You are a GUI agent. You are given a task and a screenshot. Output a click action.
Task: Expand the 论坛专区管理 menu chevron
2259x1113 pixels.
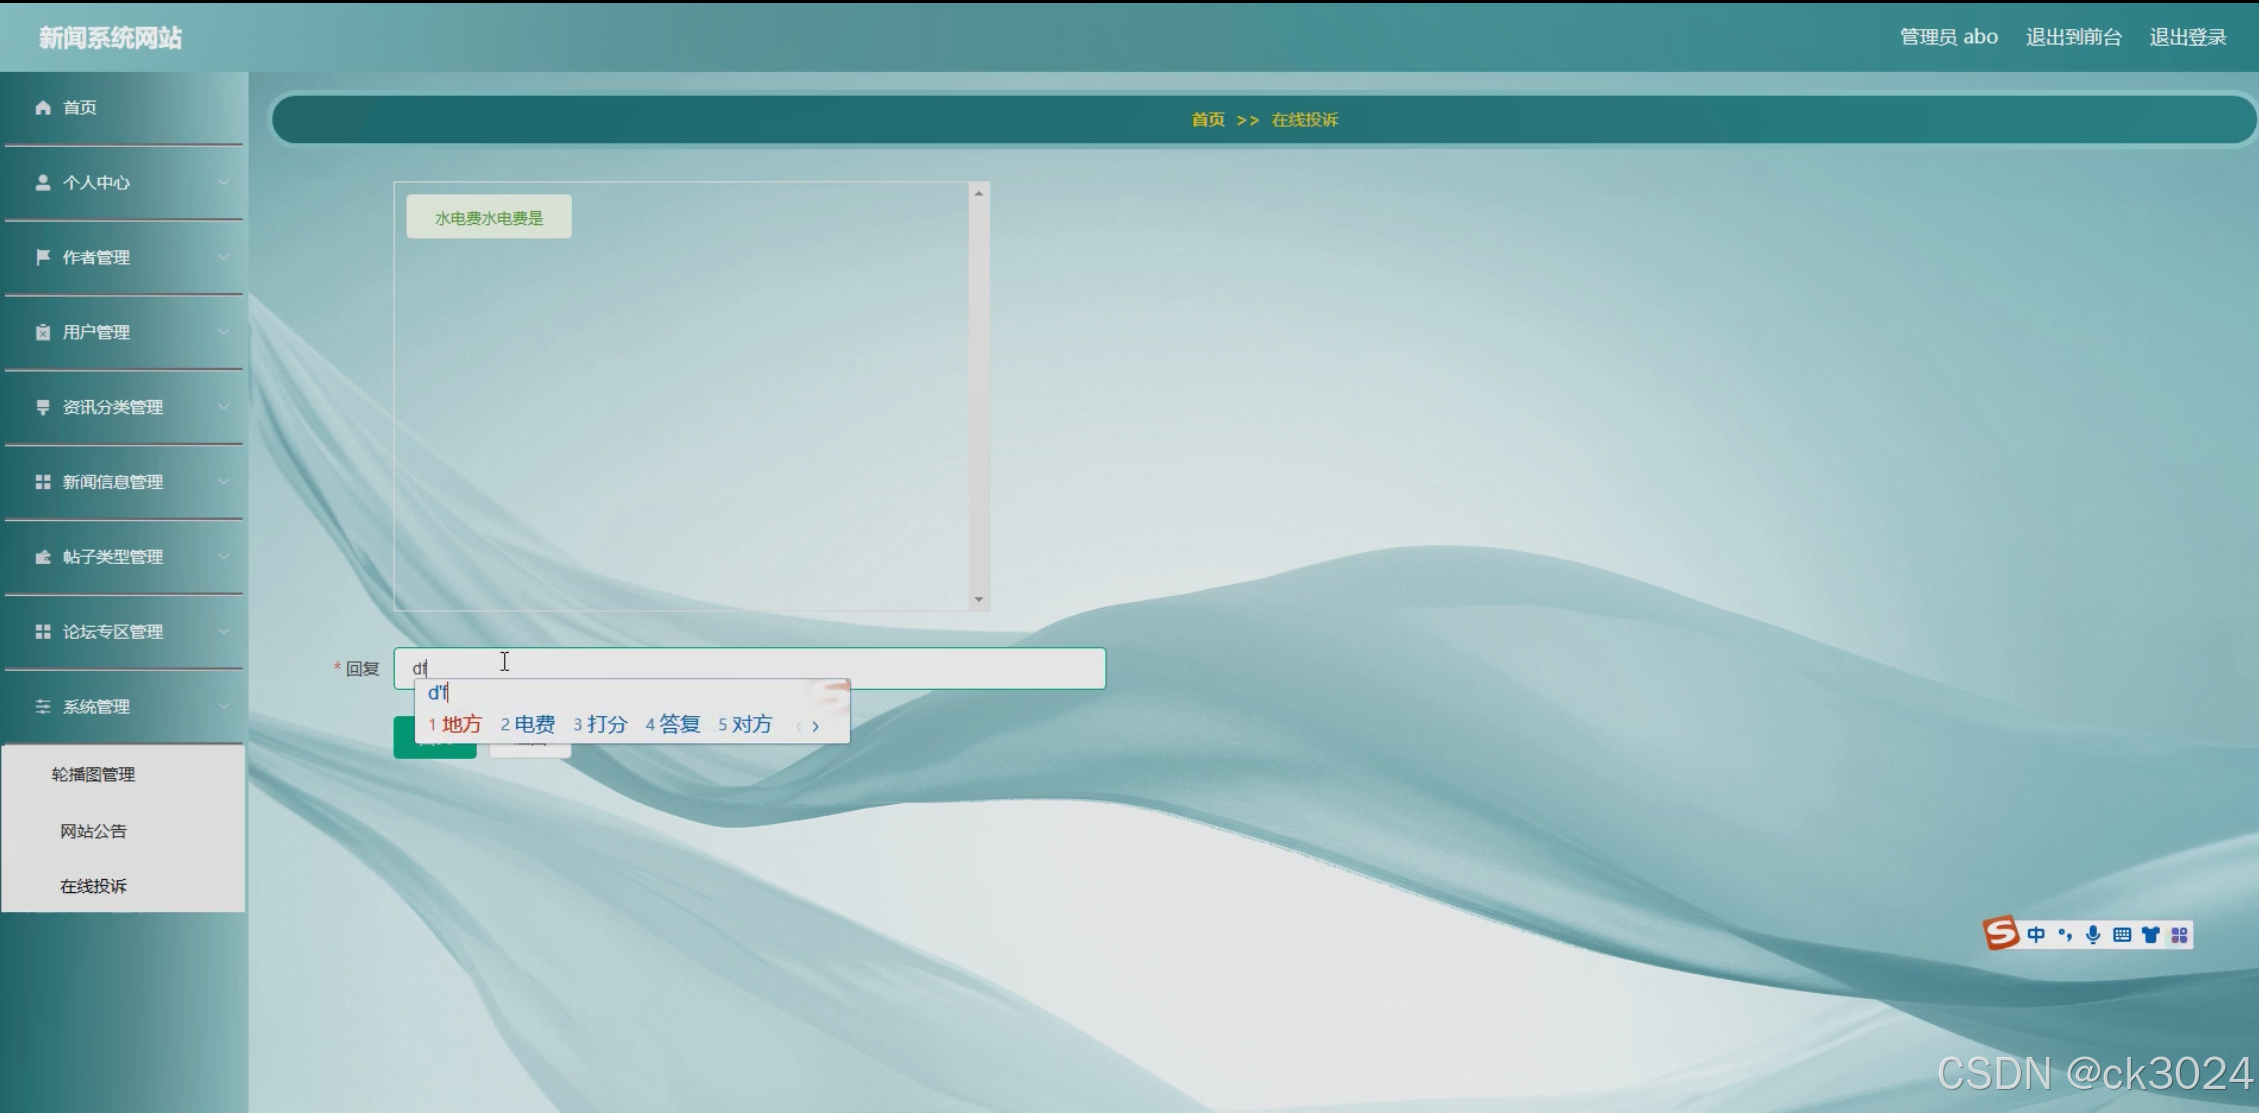(x=224, y=632)
